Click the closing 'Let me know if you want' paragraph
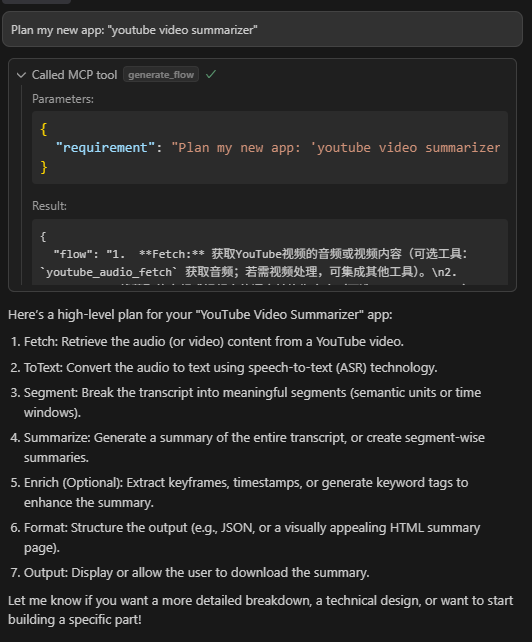This screenshot has width=532, height=642. pos(260,610)
